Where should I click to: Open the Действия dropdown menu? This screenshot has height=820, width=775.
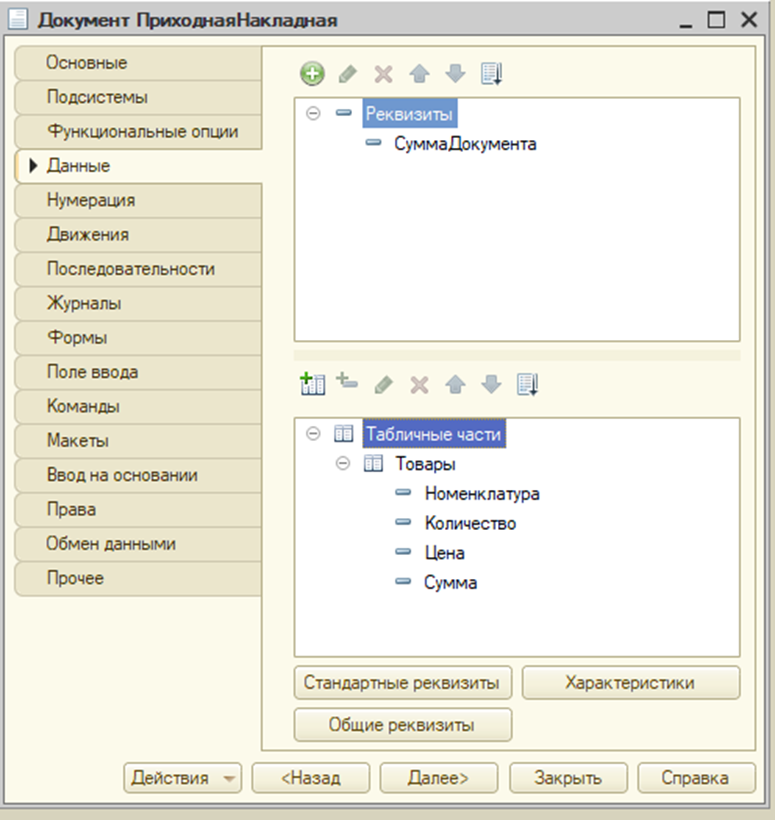coord(183,778)
